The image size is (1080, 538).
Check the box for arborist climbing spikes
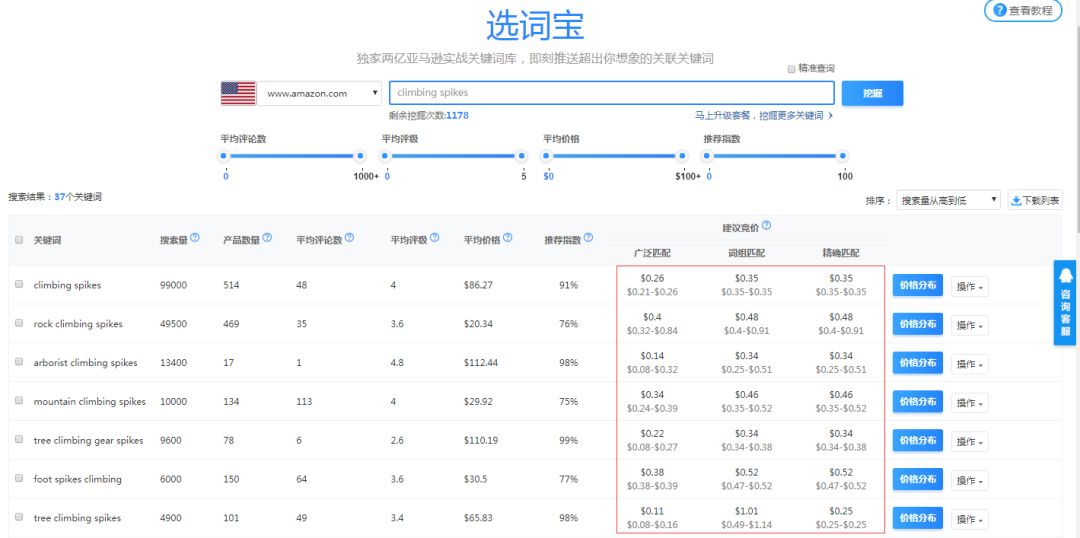[19, 361]
